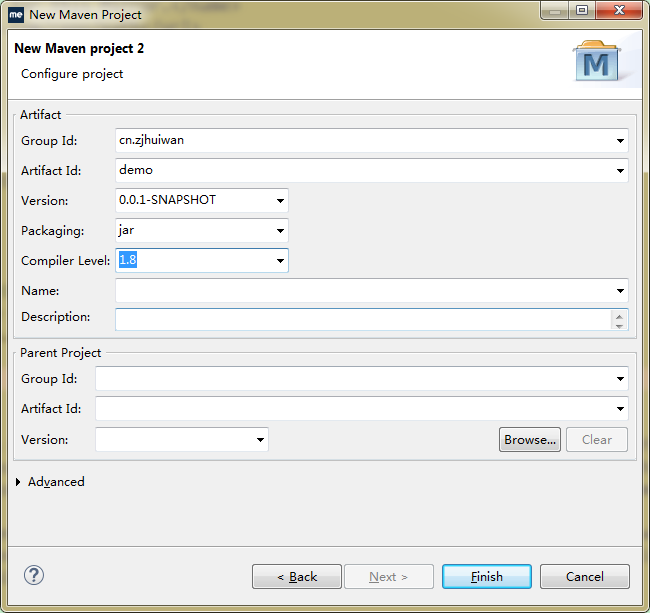
Task: Click the Cancel button
Action: pos(585,577)
